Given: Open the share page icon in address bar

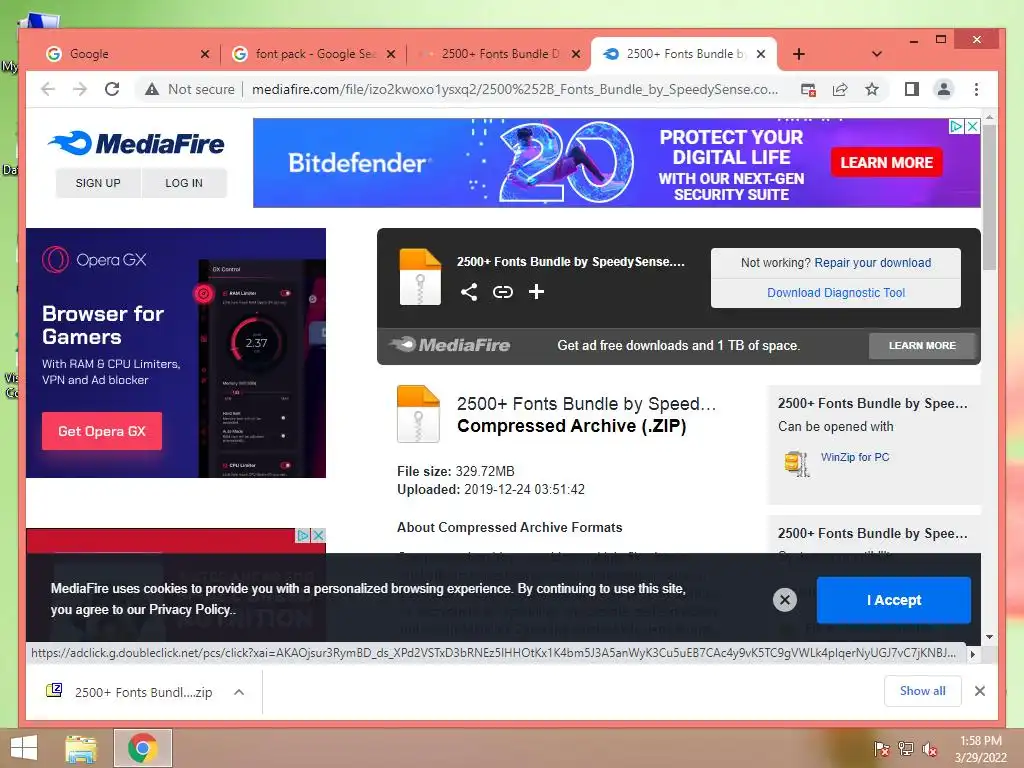Looking at the screenshot, I should coord(840,89).
